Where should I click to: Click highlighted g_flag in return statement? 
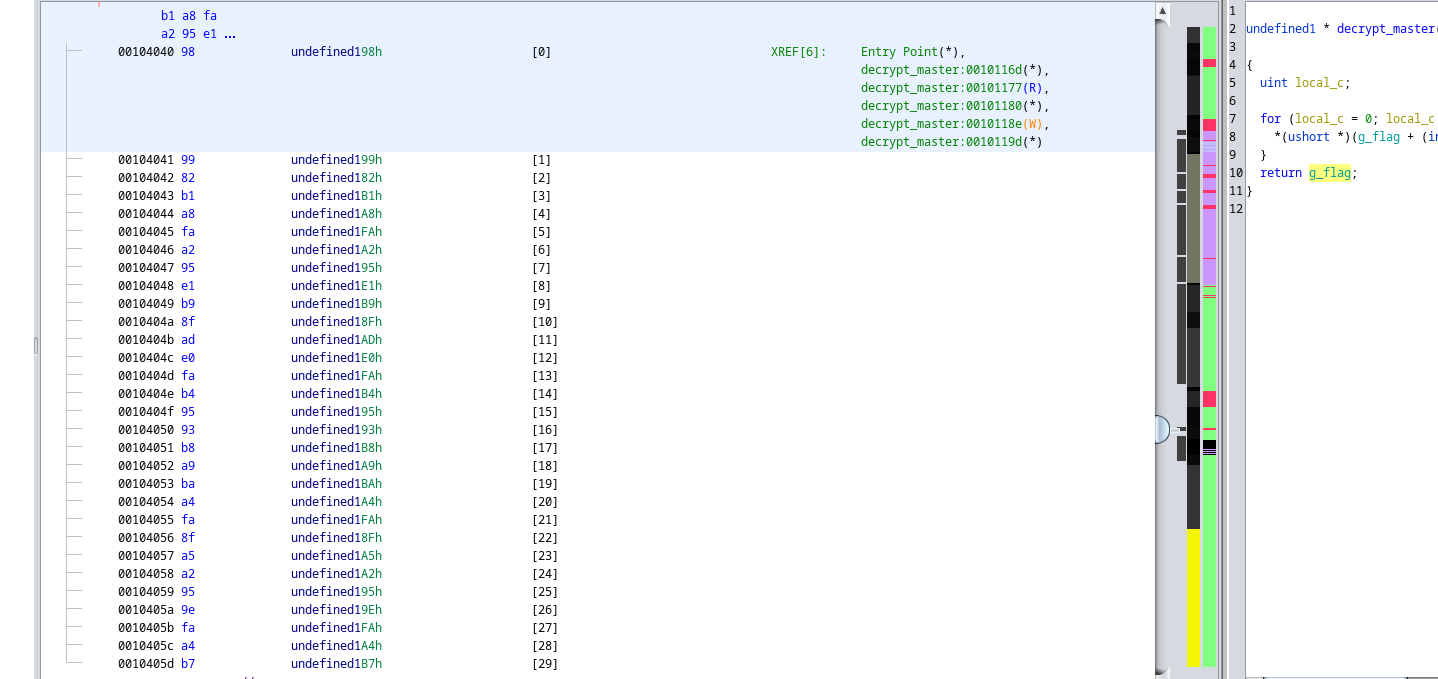(x=1329, y=173)
